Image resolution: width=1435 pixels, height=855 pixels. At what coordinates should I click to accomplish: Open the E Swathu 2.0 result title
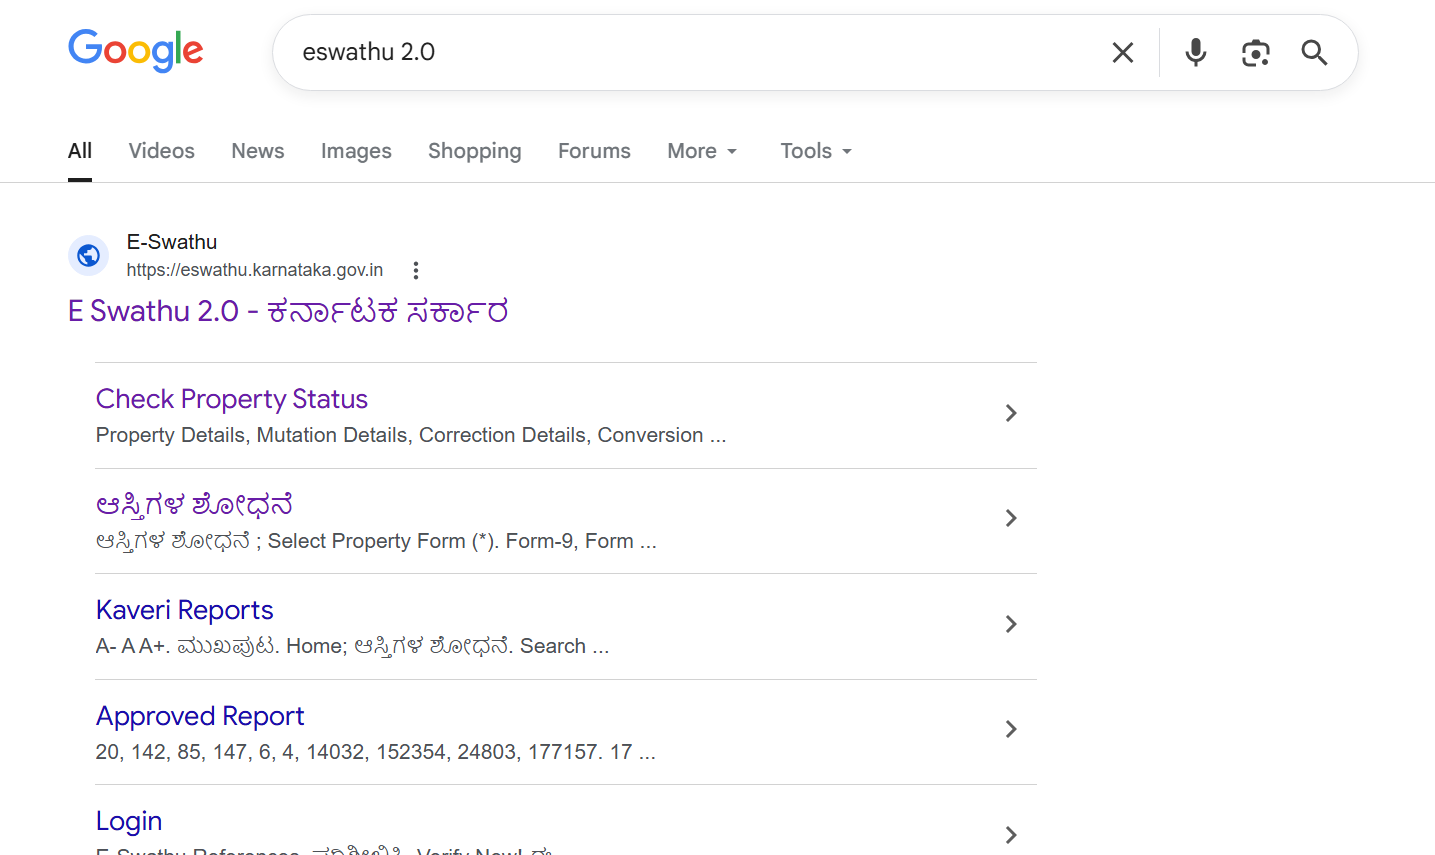click(288, 311)
